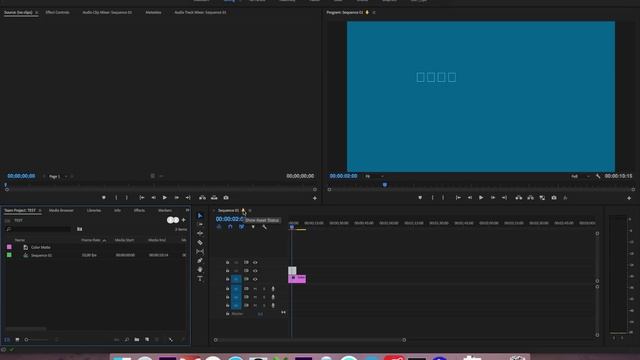The image size is (640, 360).
Task: Toggle middle video track output eye
Action: pos(255,271)
